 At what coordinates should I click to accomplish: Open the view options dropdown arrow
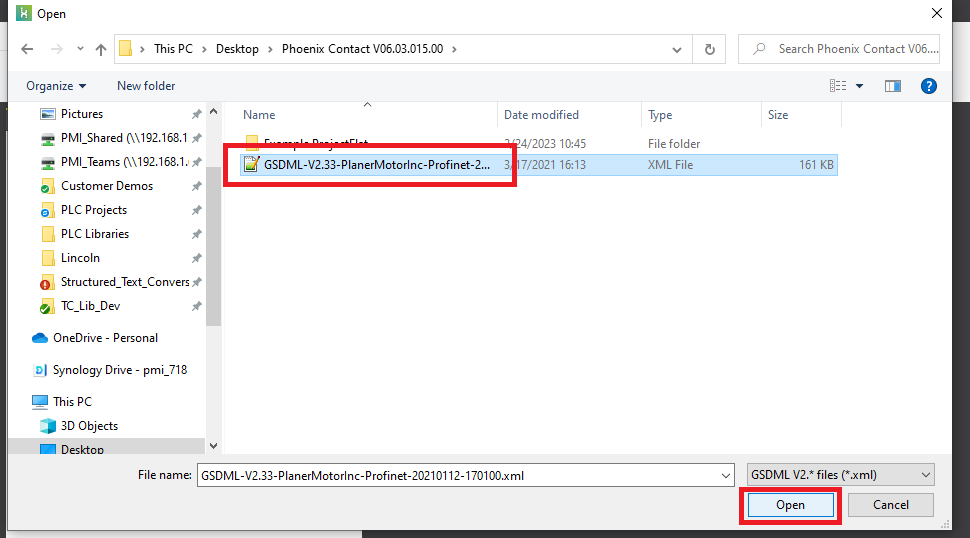[x=859, y=86]
